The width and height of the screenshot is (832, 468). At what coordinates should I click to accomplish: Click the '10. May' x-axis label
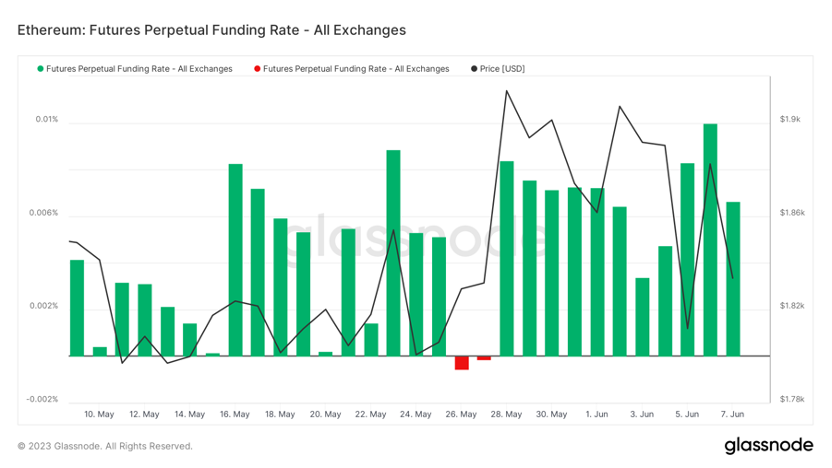(98, 413)
